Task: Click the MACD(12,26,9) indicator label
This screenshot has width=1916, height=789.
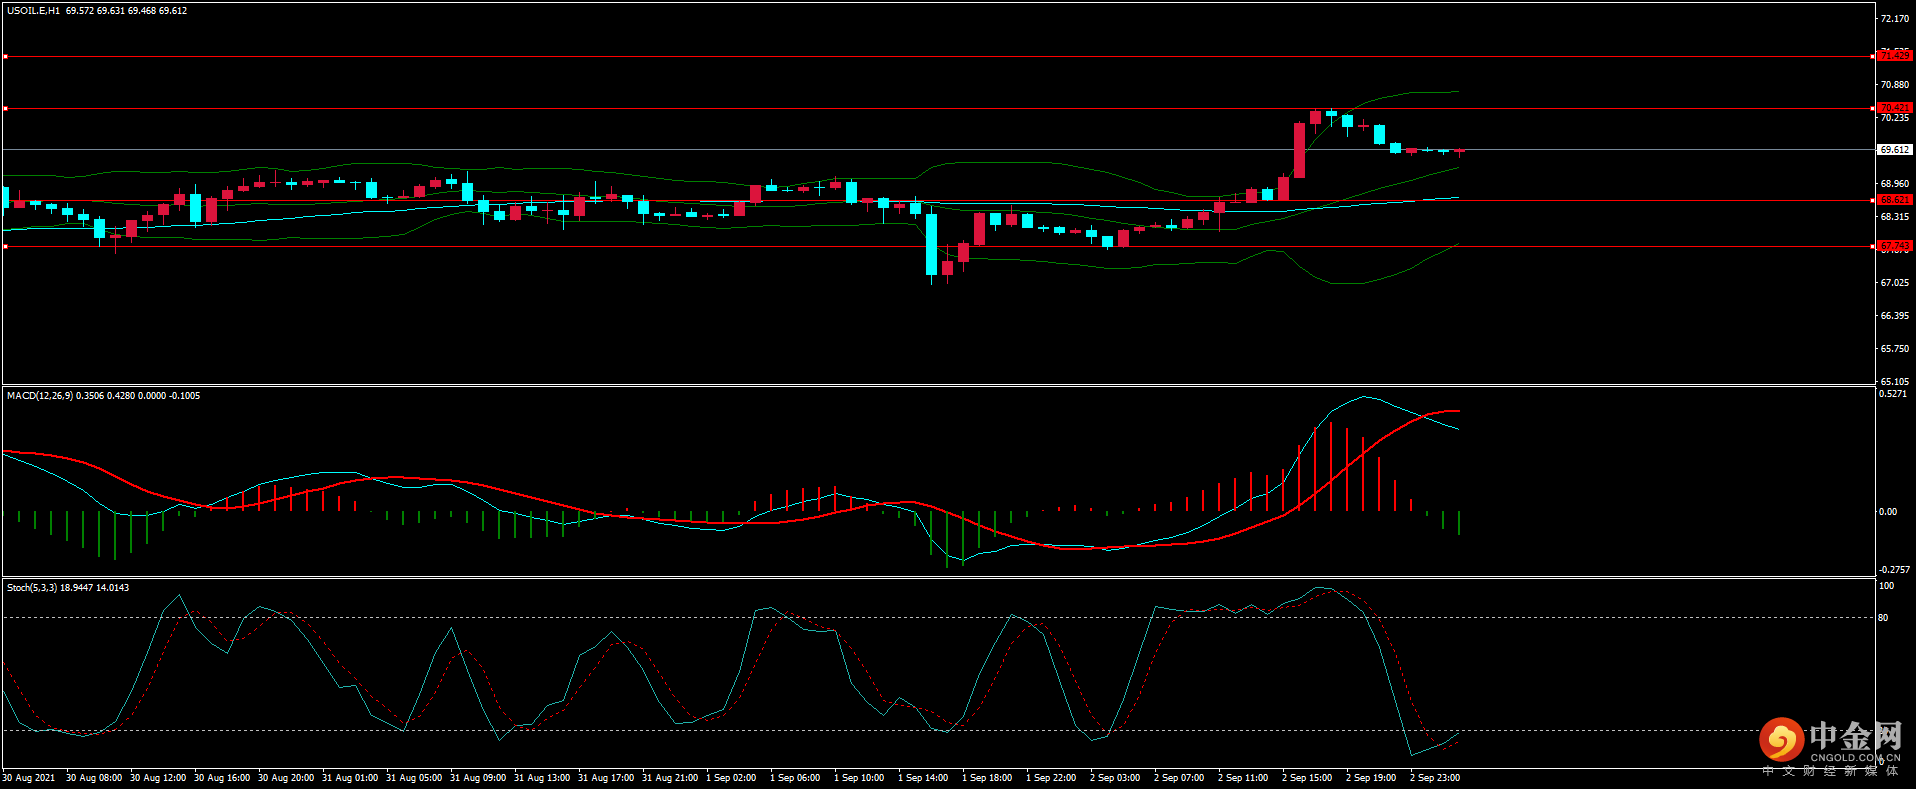Action: (40, 396)
